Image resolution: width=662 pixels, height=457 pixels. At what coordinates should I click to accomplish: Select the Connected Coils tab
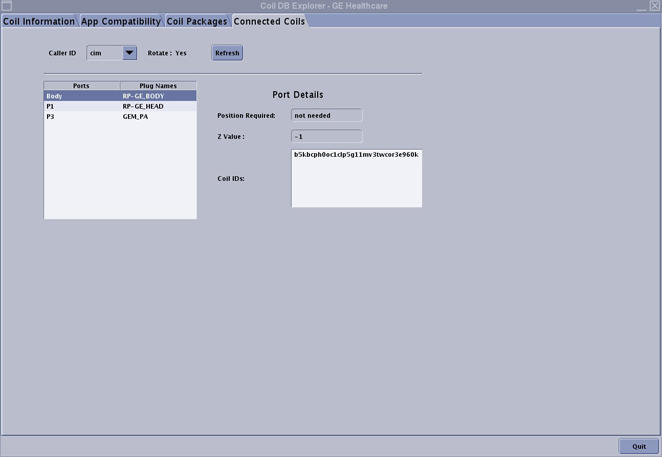point(269,21)
